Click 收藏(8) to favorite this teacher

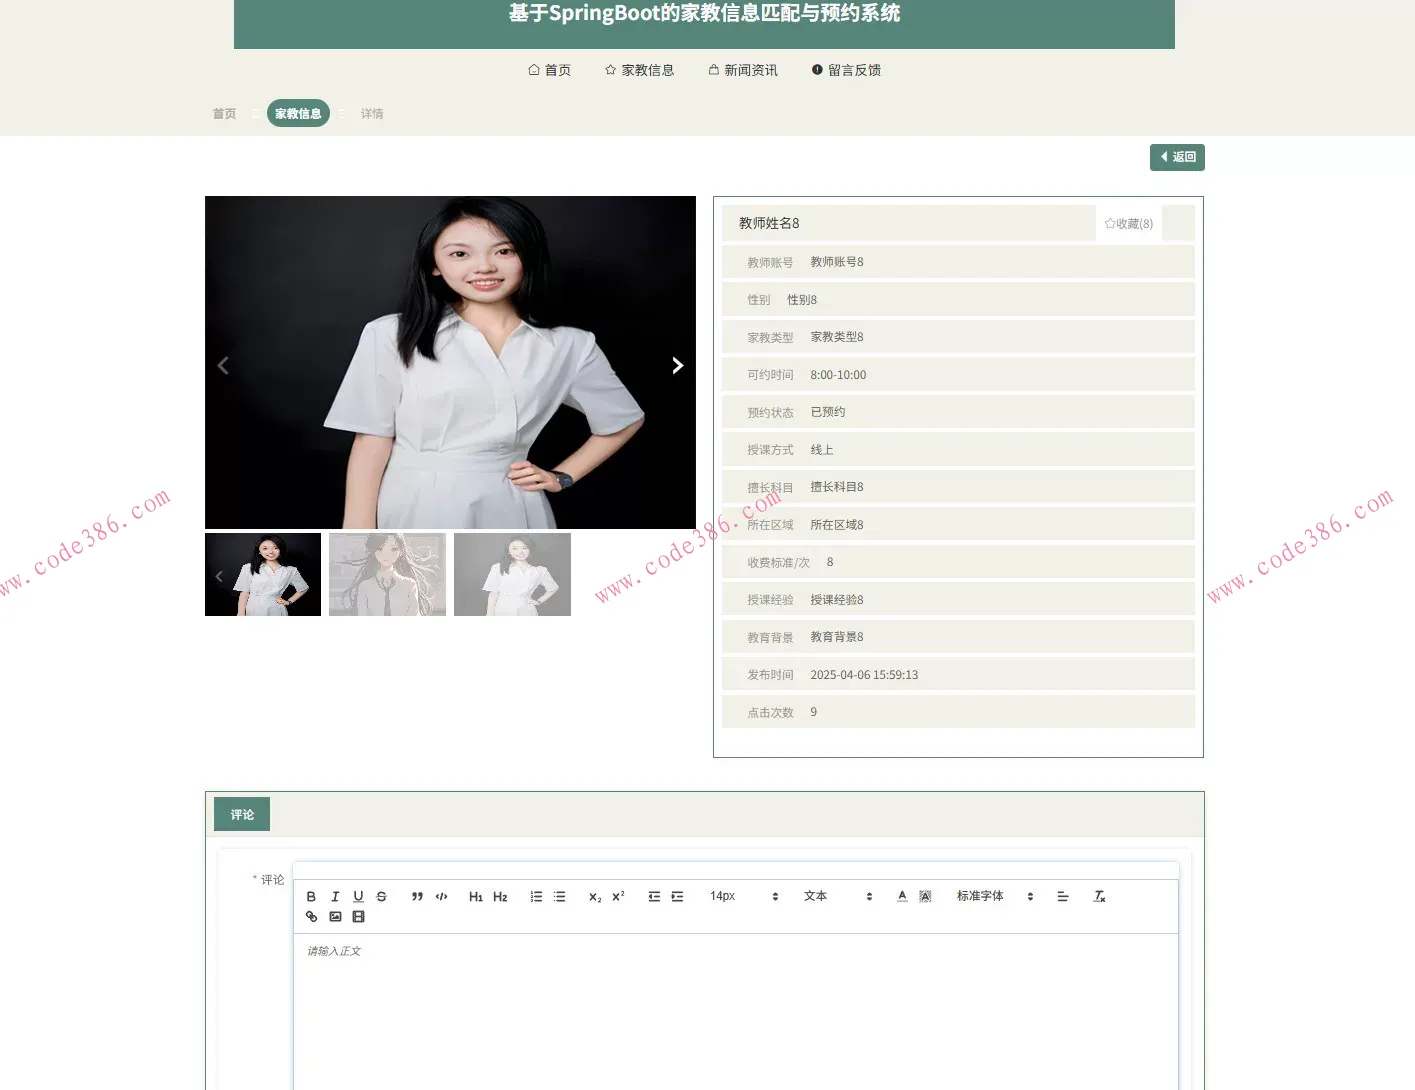1128,223
